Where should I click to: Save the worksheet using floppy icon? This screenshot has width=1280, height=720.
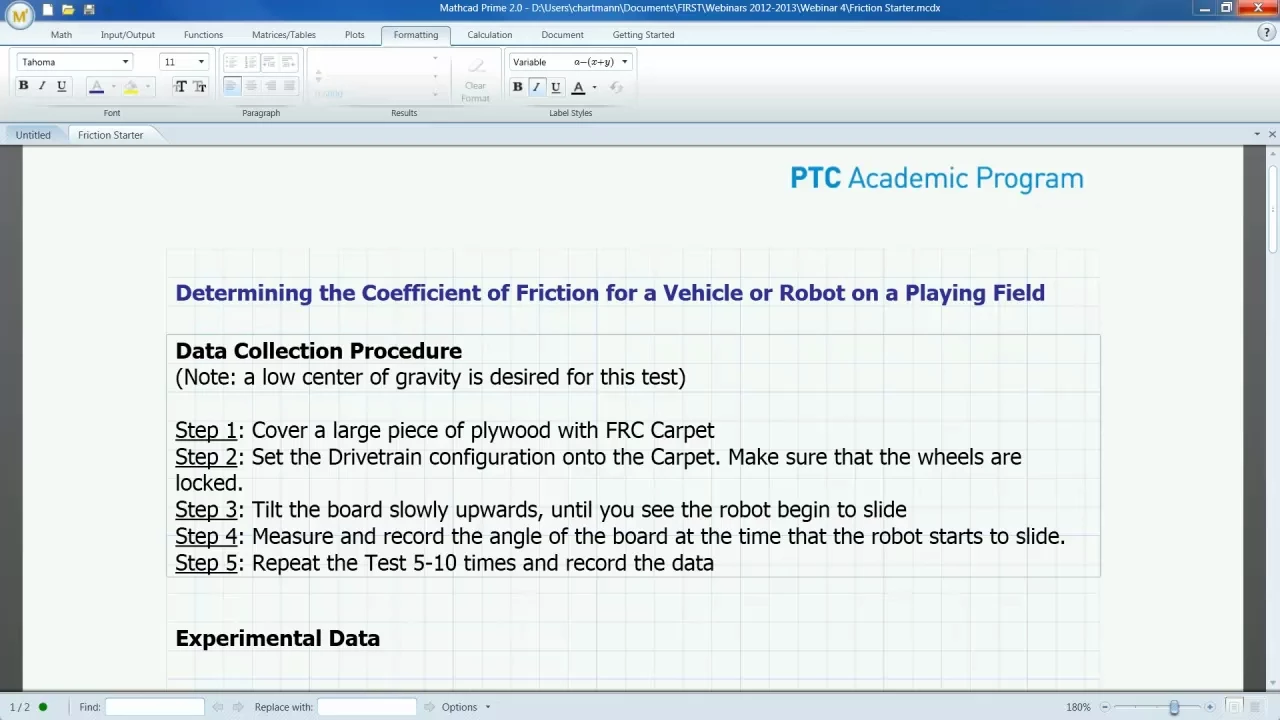[89, 9]
